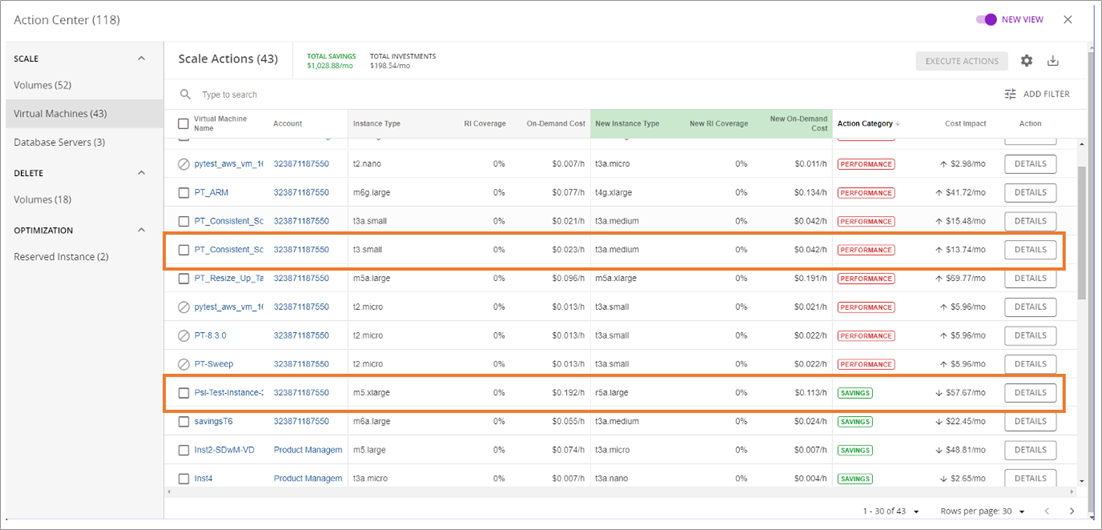Open Details for Inst4 row
The image size is (1102, 530).
click(x=1030, y=478)
